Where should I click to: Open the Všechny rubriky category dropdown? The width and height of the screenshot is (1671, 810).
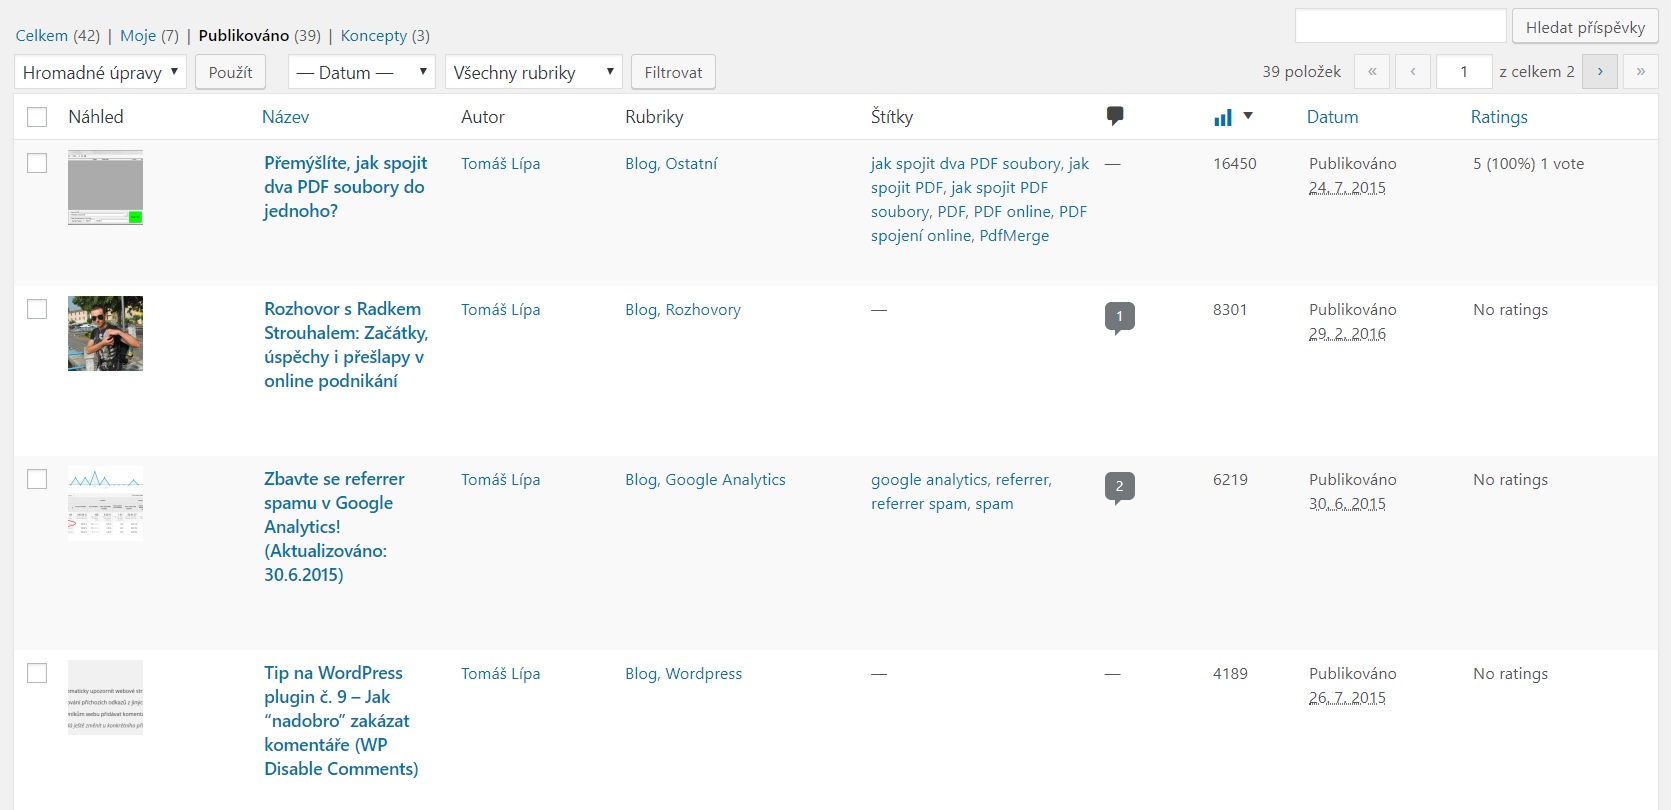533,72
